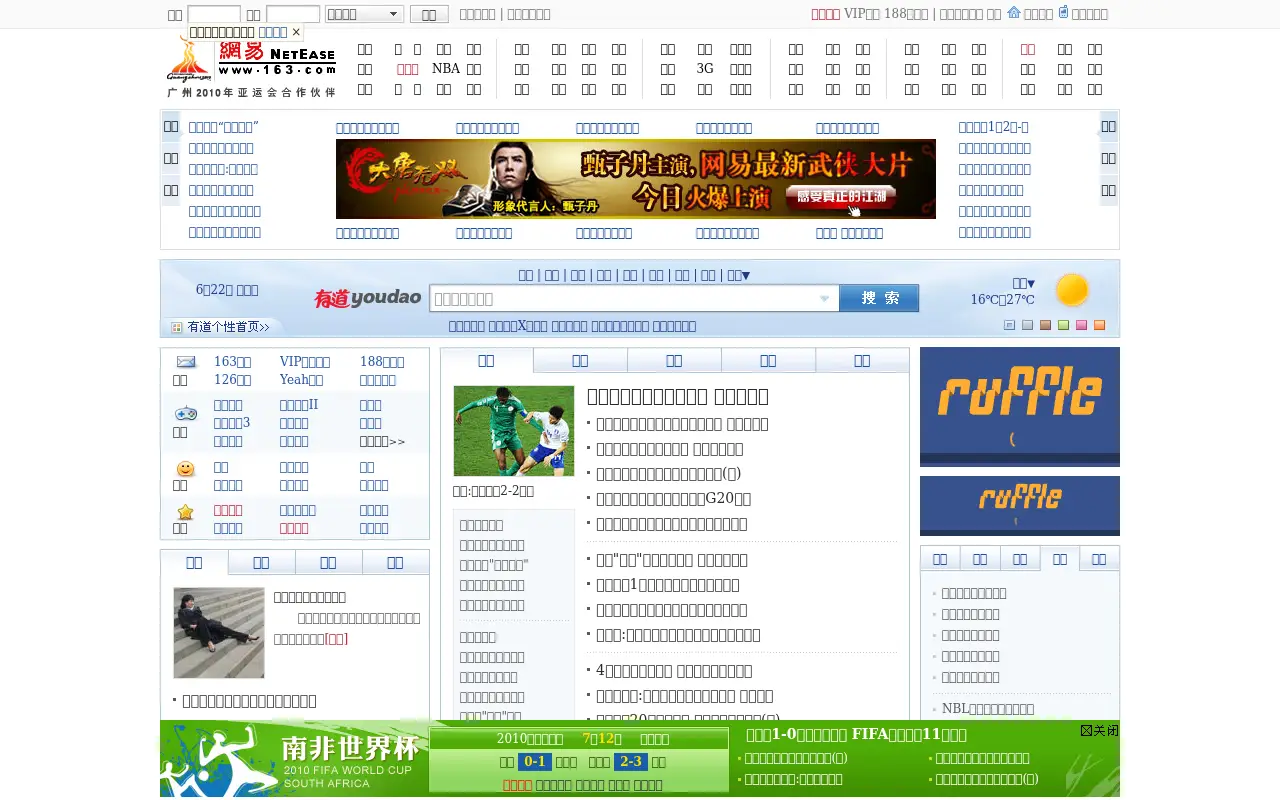The image size is (1280, 800).
Task: Open the NBA channel link
Action: pyautogui.click(x=446, y=69)
